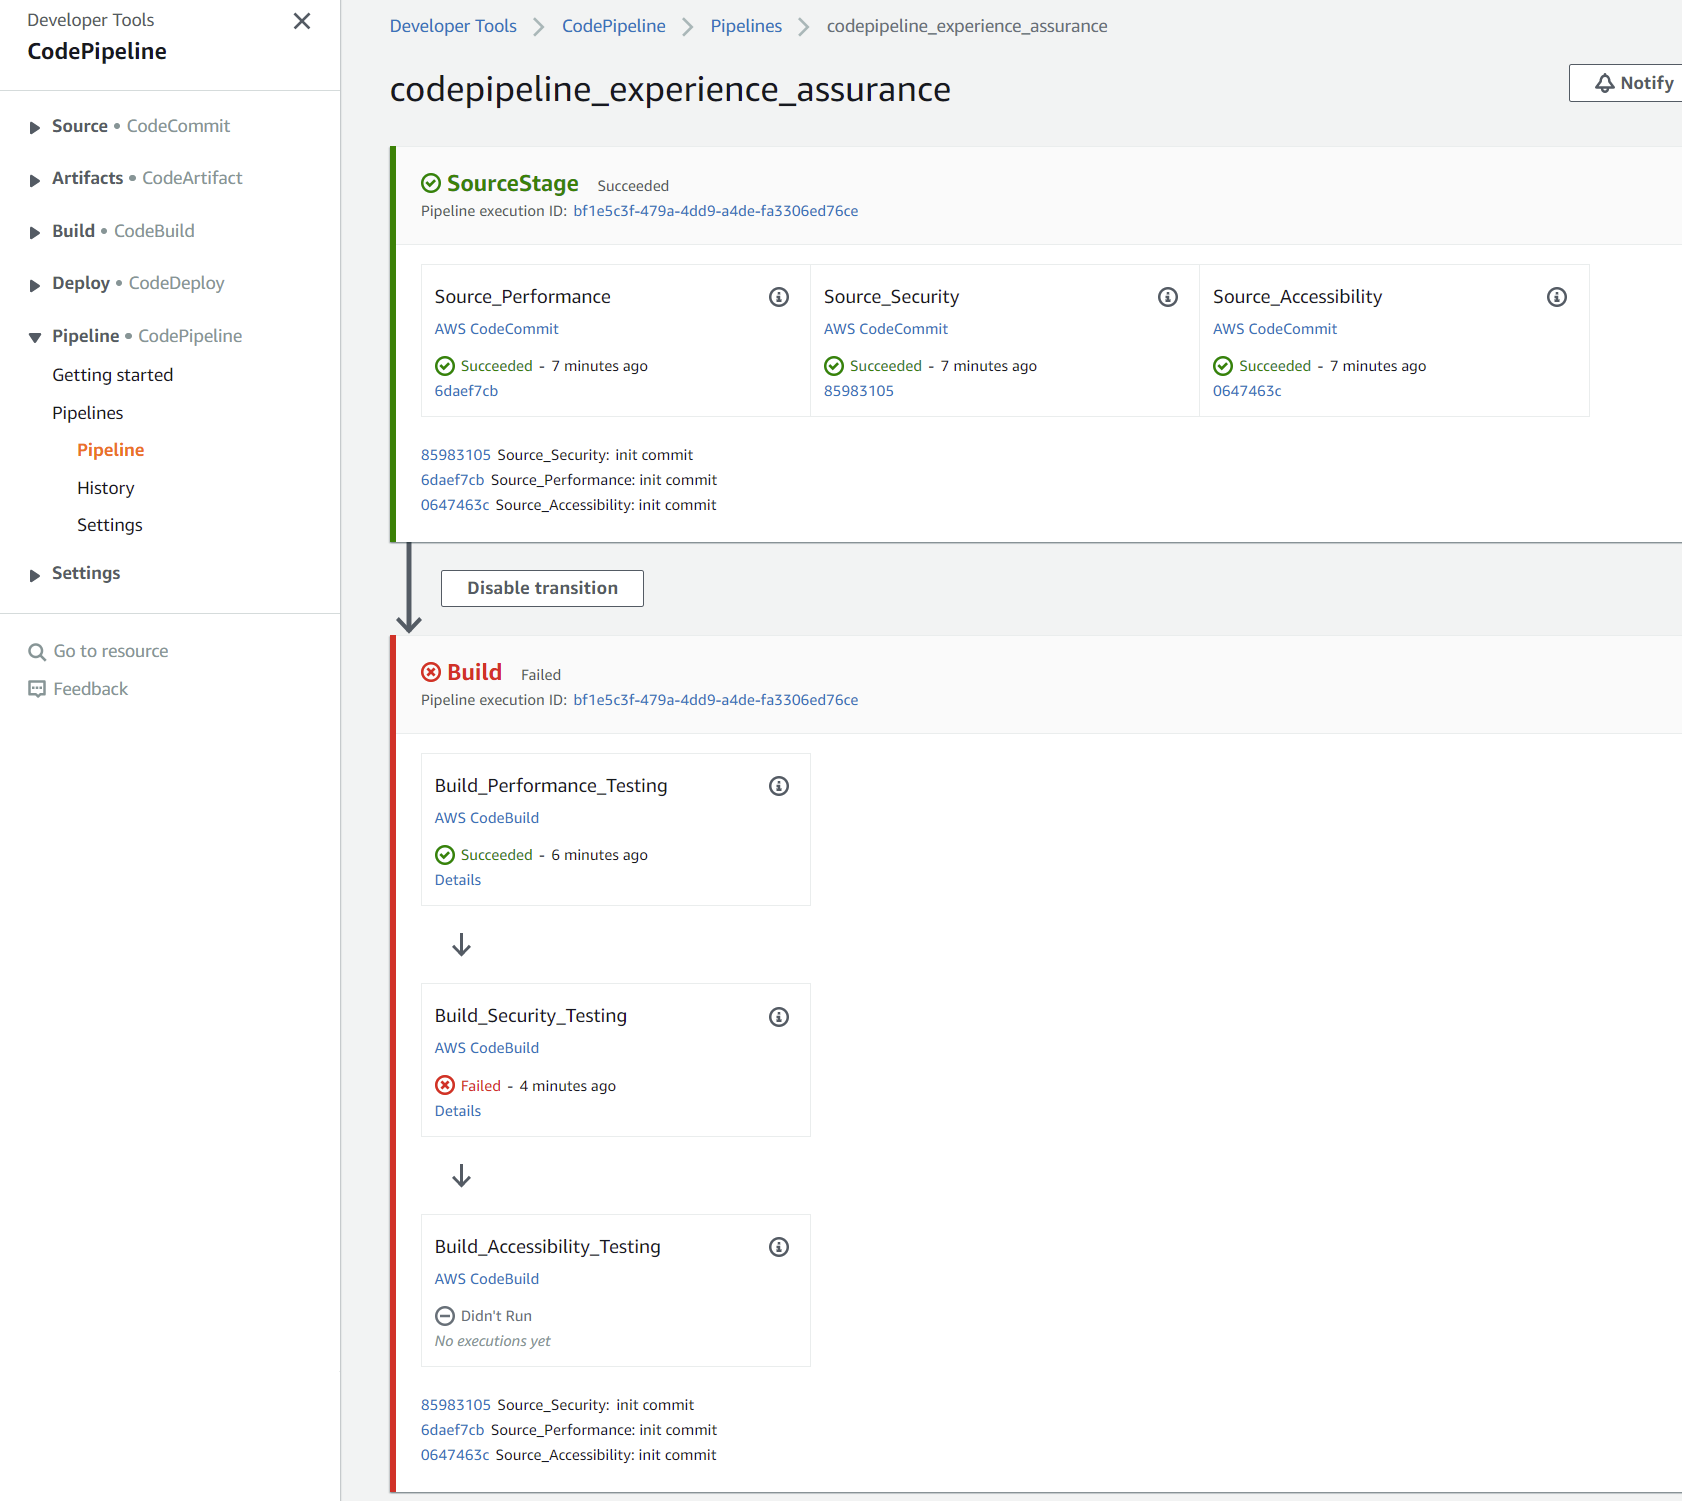The width and height of the screenshot is (1682, 1501).
Task: Open AWS CodeBuild link under Build_Performance_Testing
Action: (487, 818)
